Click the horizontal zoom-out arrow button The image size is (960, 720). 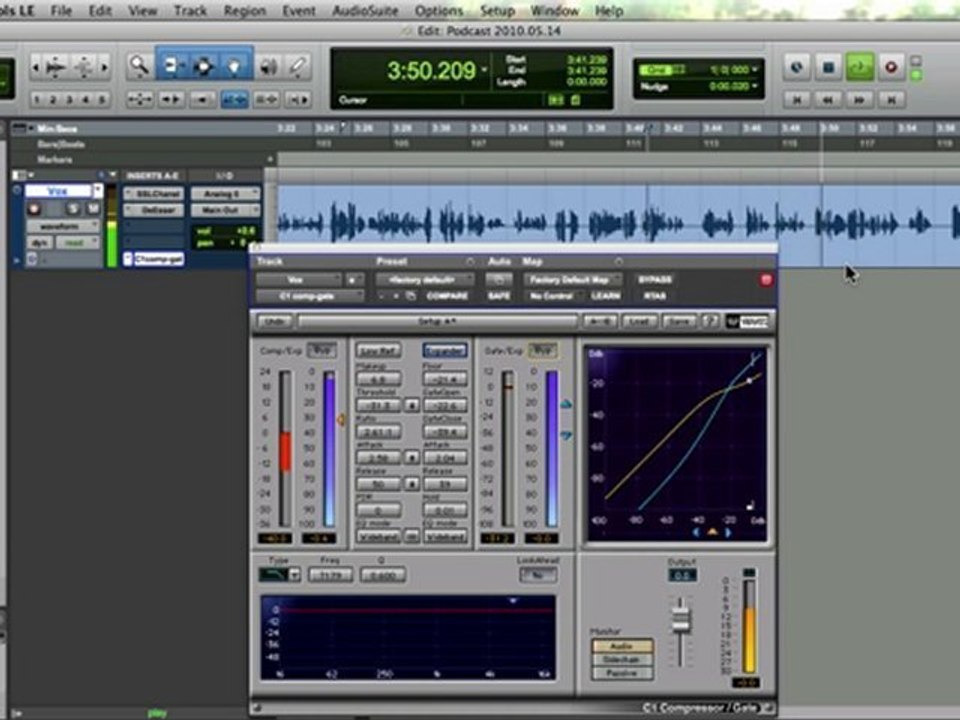point(36,67)
